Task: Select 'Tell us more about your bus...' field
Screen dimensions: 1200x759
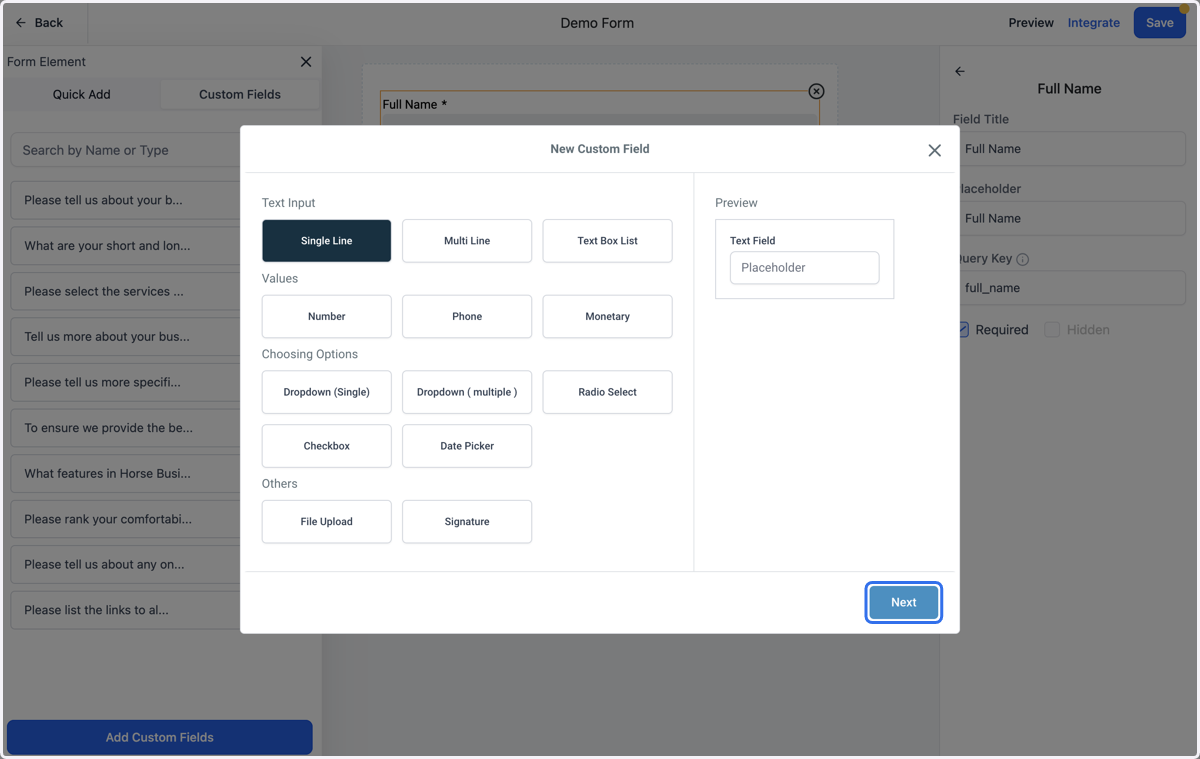Action: coord(125,337)
